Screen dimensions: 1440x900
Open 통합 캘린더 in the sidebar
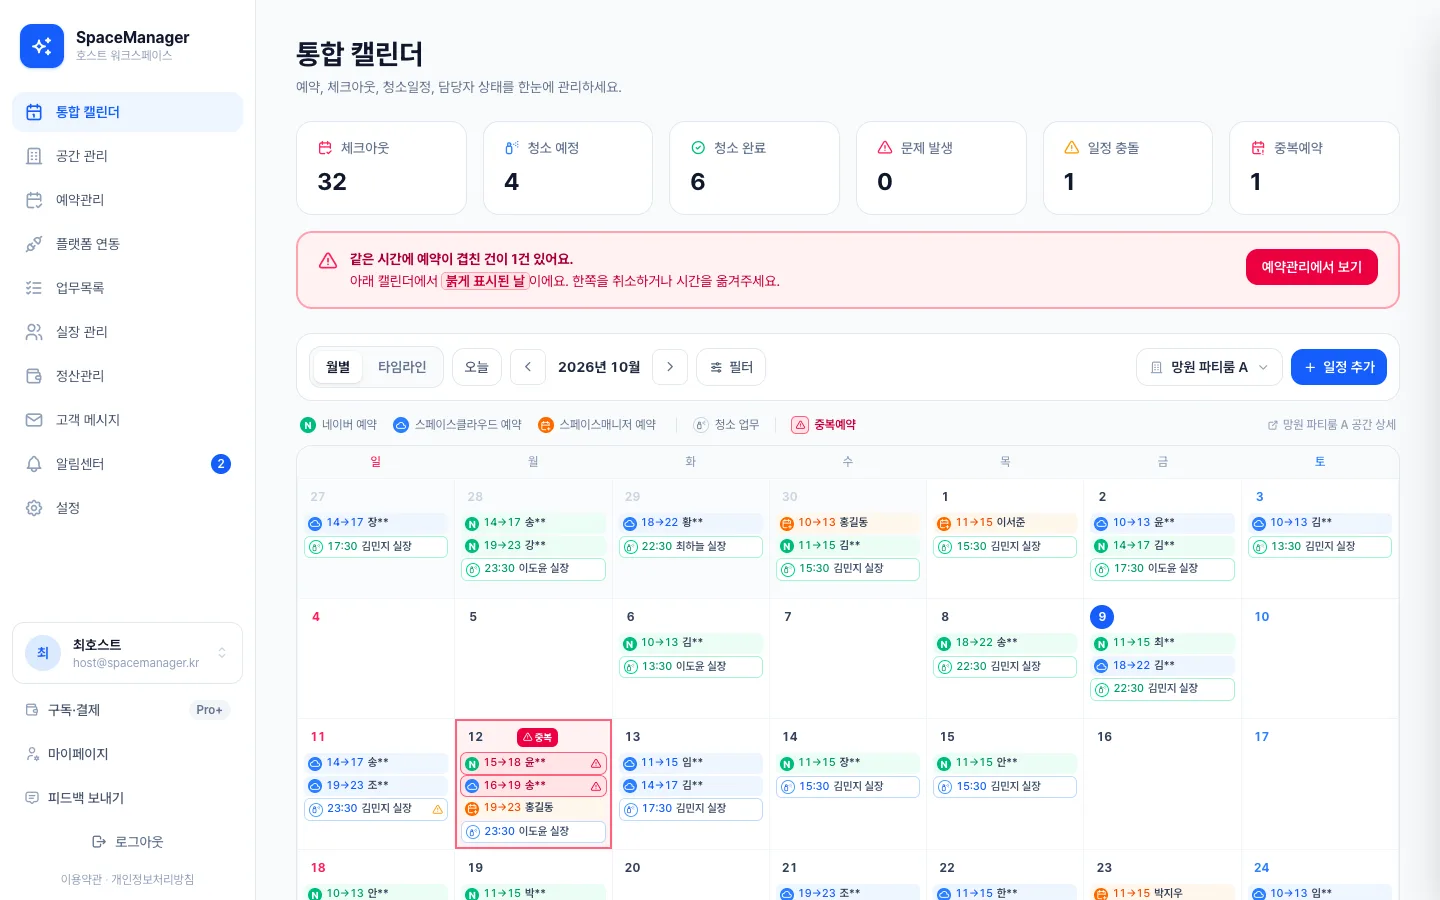(x=127, y=112)
